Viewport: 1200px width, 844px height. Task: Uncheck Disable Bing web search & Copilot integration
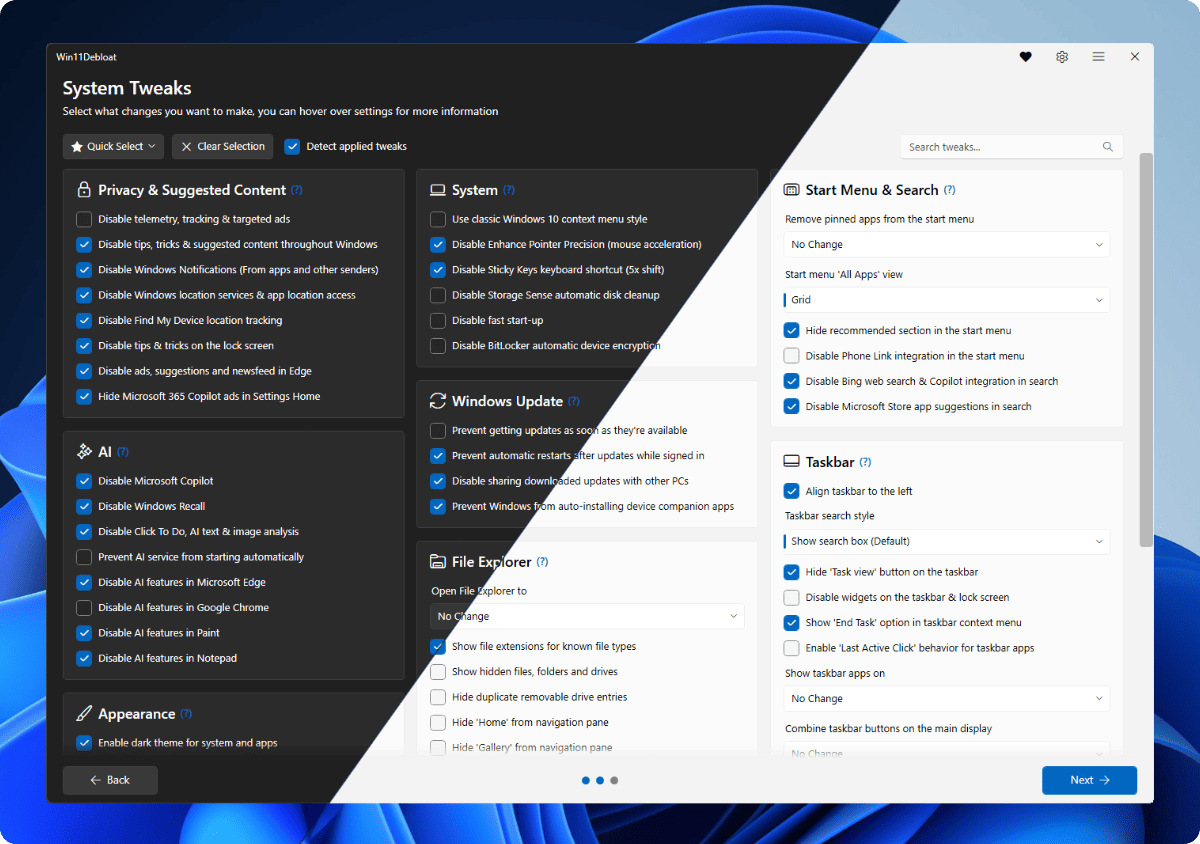791,381
